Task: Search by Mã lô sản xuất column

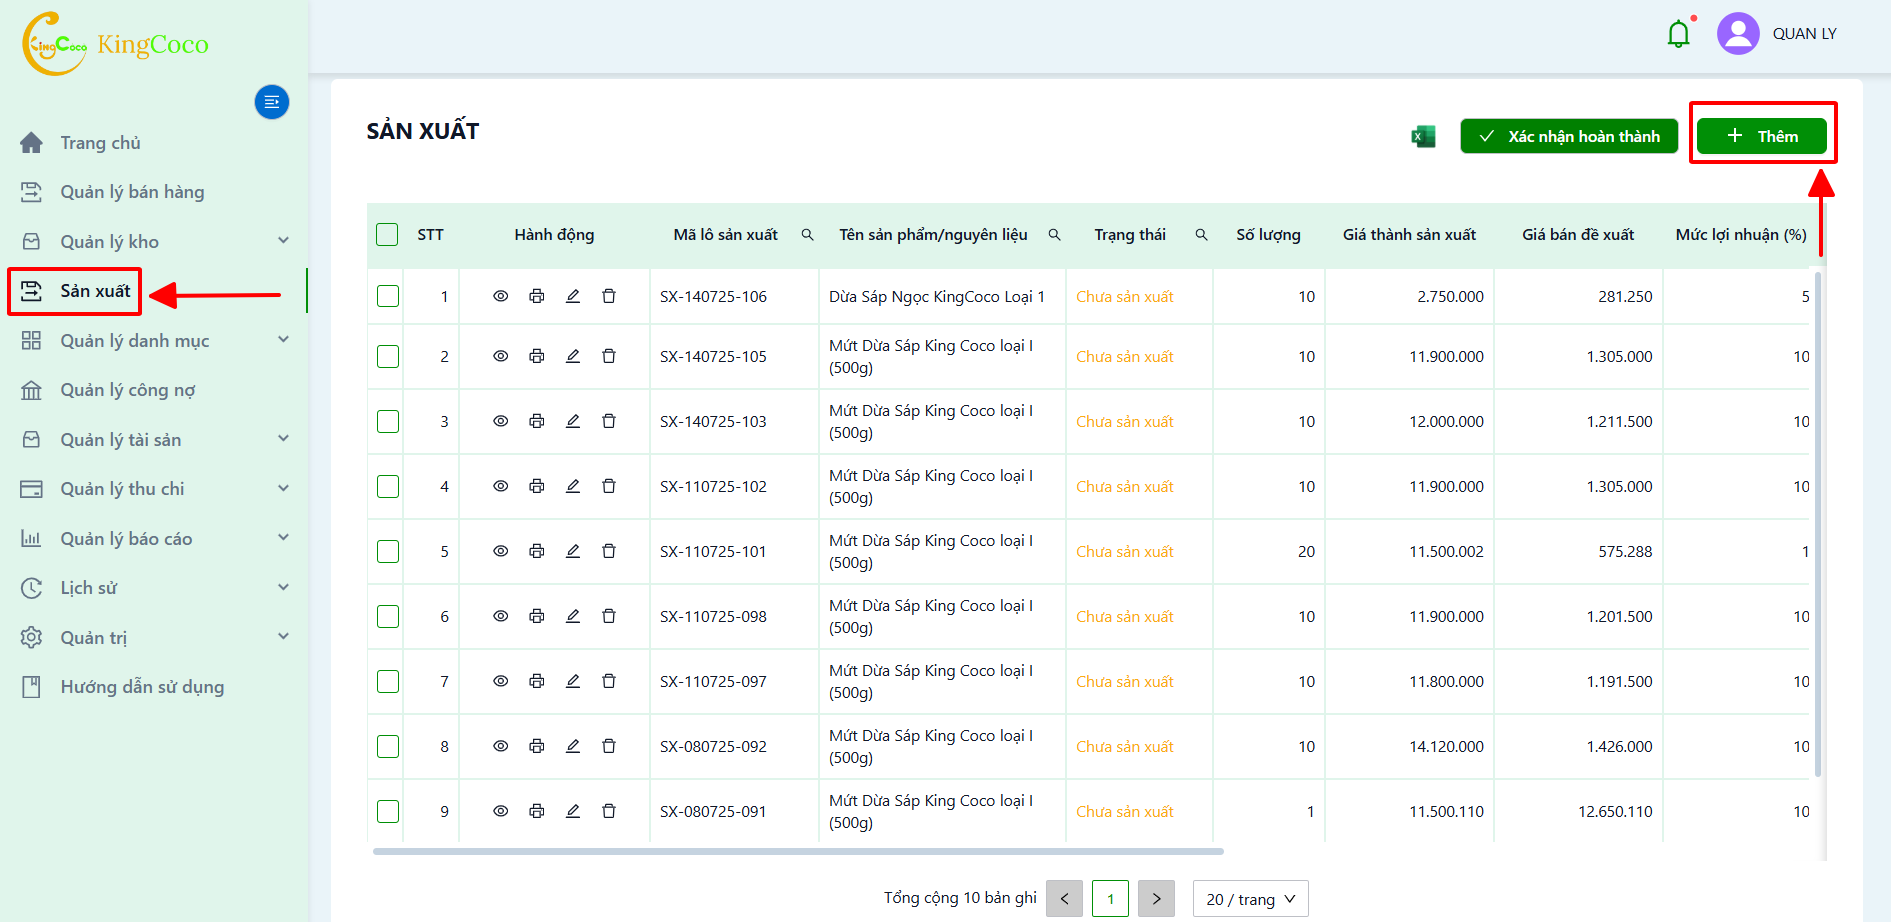Action: click(x=807, y=235)
